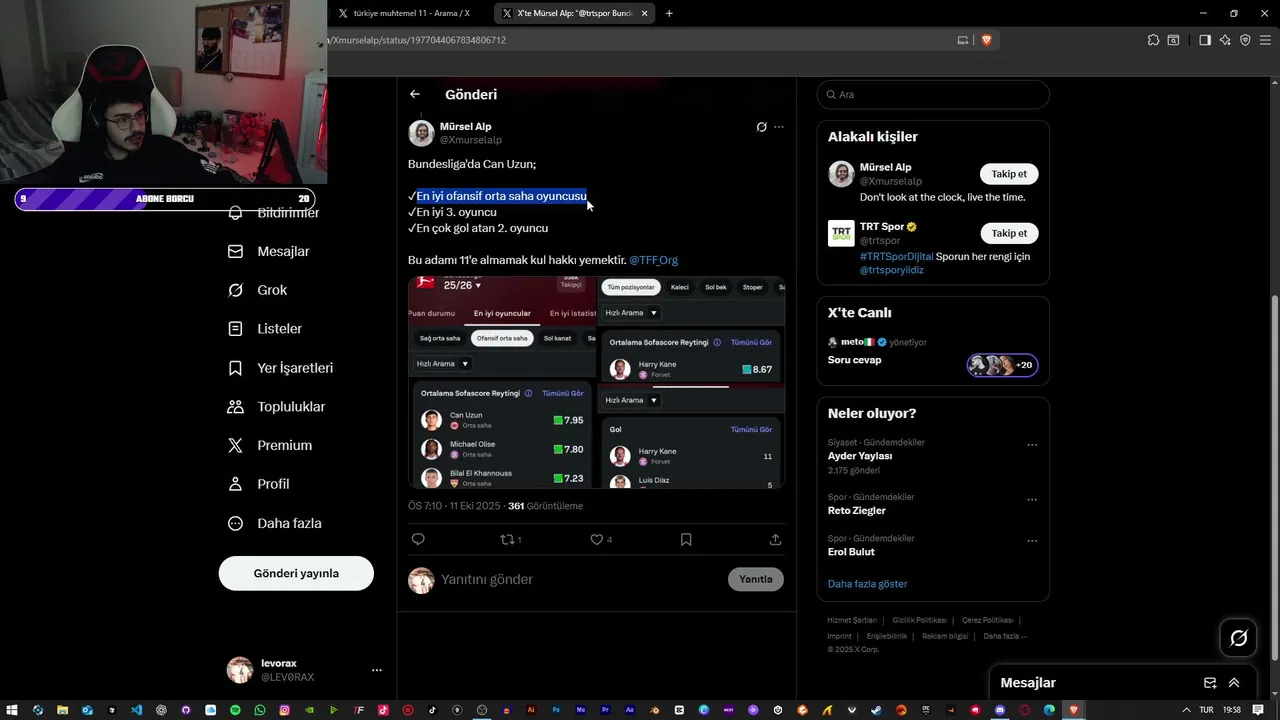Open options for Erol Bulut trend
The height and width of the screenshot is (720, 1280).
point(1032,541)
